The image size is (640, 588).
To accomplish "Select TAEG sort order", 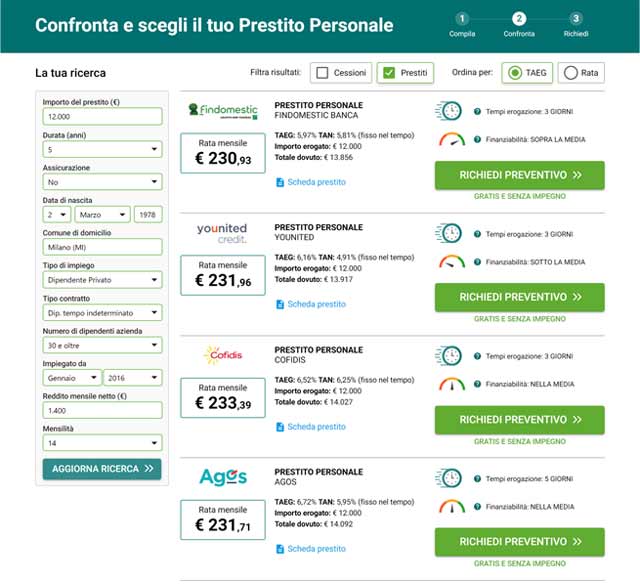I will coord(515,73).
